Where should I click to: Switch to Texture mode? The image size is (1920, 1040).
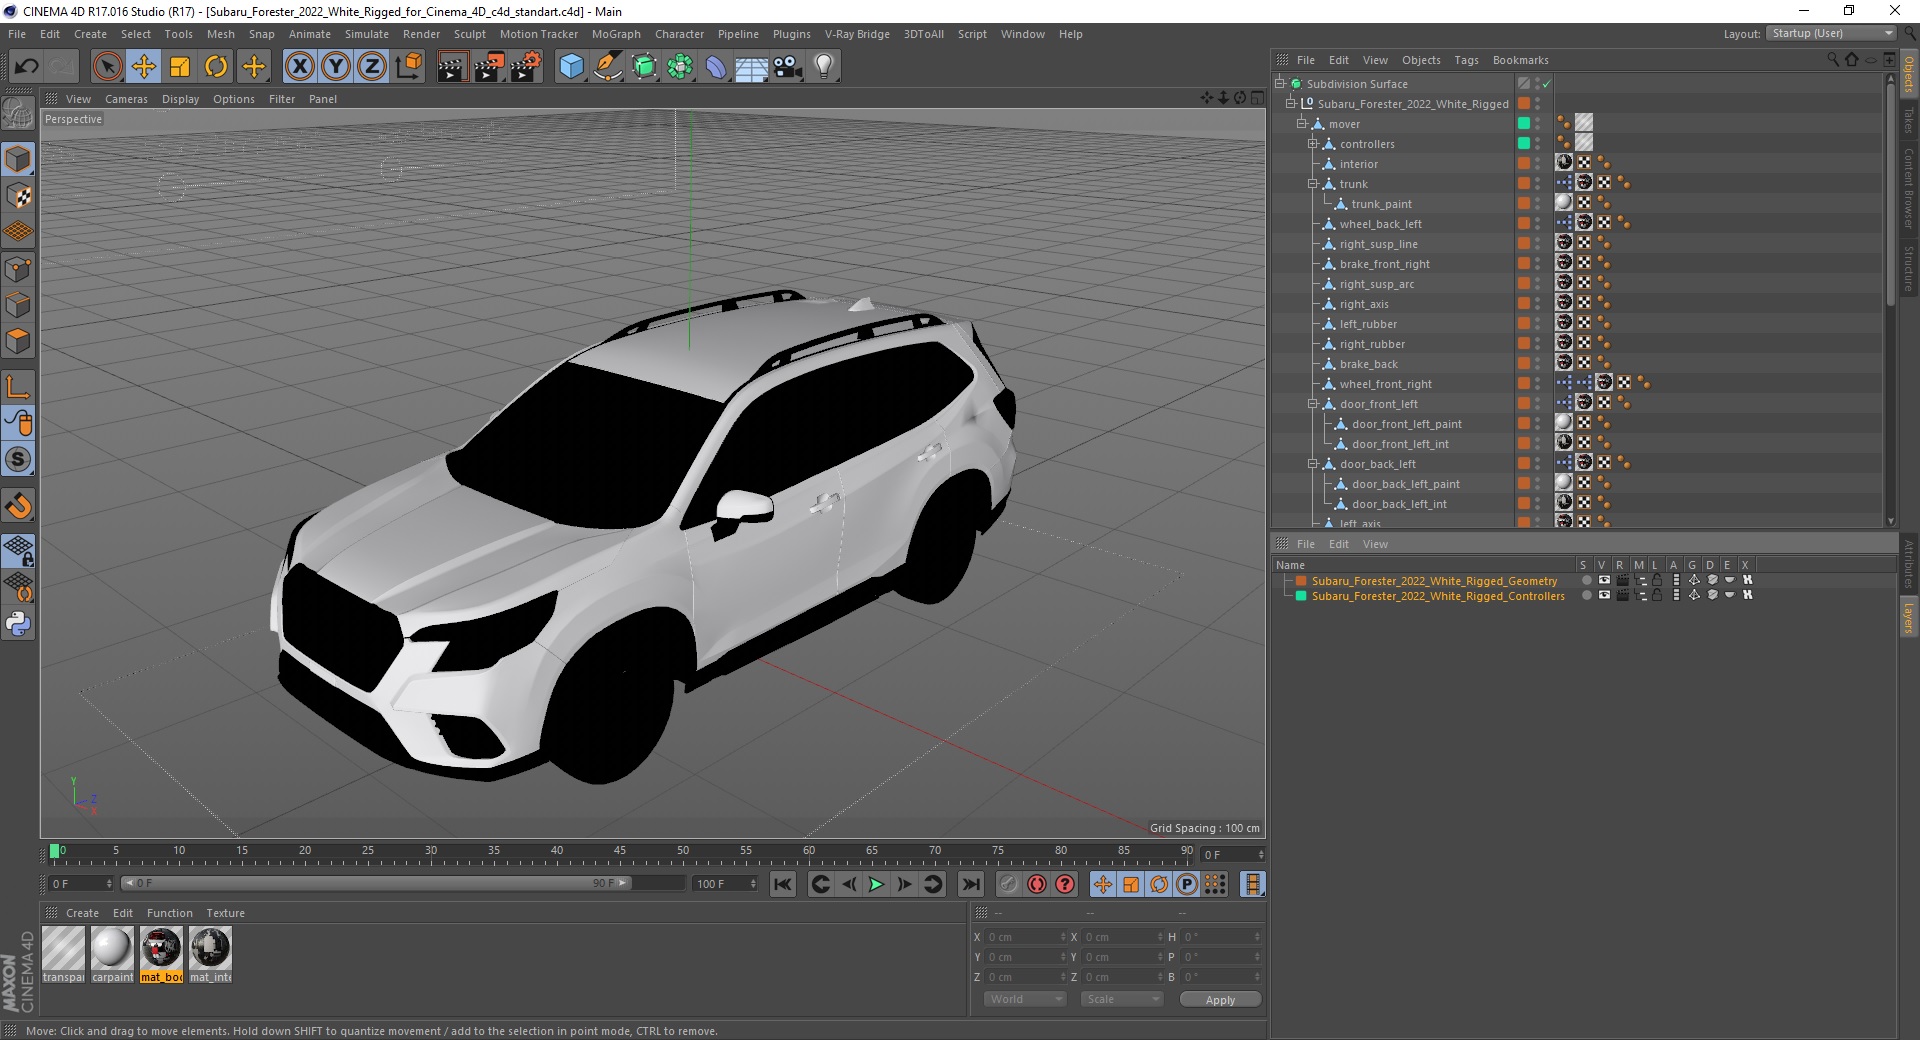18,196
